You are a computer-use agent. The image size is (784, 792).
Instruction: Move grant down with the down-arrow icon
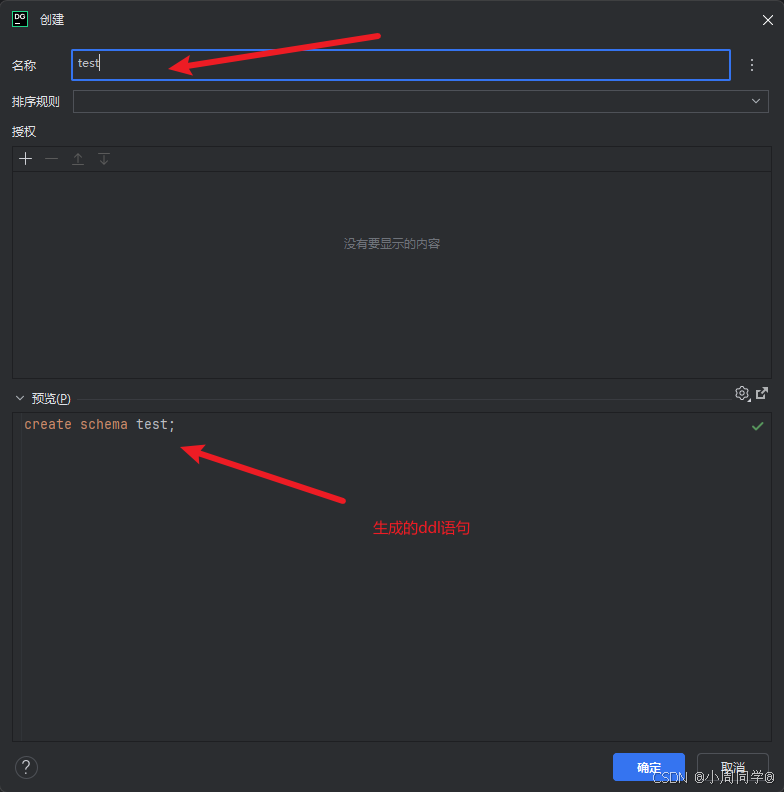click(104, 159)
